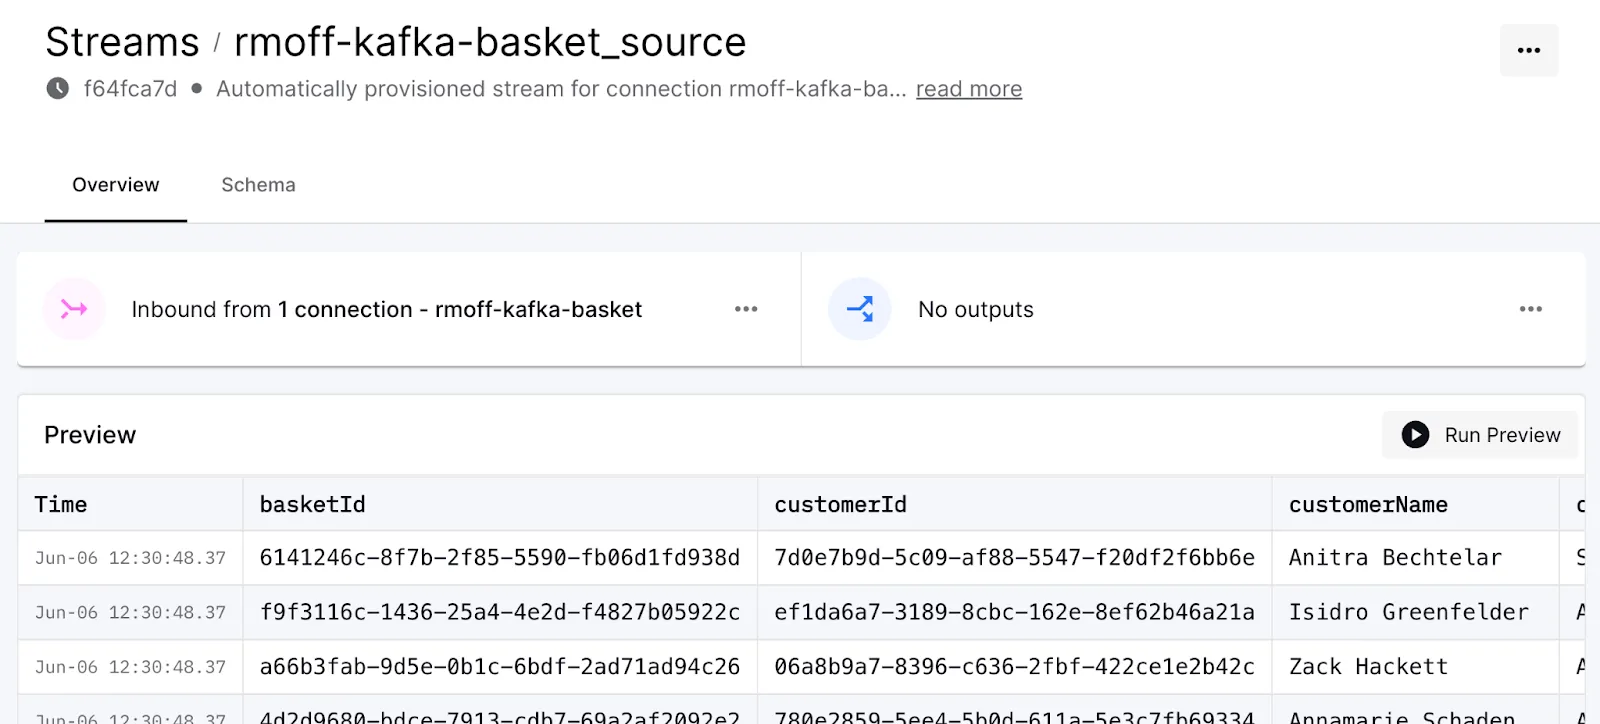Image resolution: width=1600 pixels, height=724 pixels.
Task: Open the stream options ellipsis menu
Action: click(x=1528, y=50)
